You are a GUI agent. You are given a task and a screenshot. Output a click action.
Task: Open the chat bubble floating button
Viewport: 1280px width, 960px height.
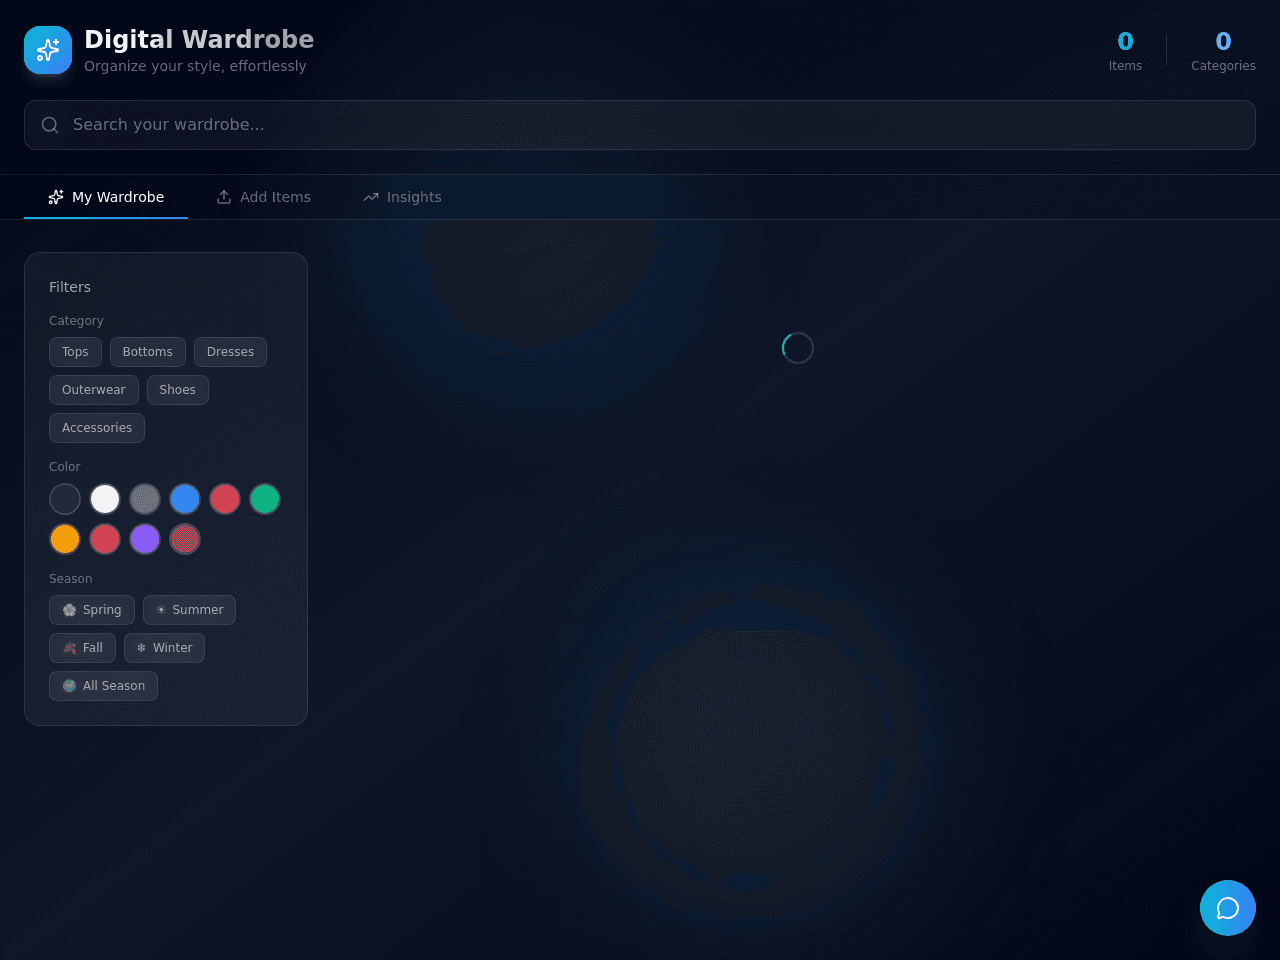(1228, 908)
